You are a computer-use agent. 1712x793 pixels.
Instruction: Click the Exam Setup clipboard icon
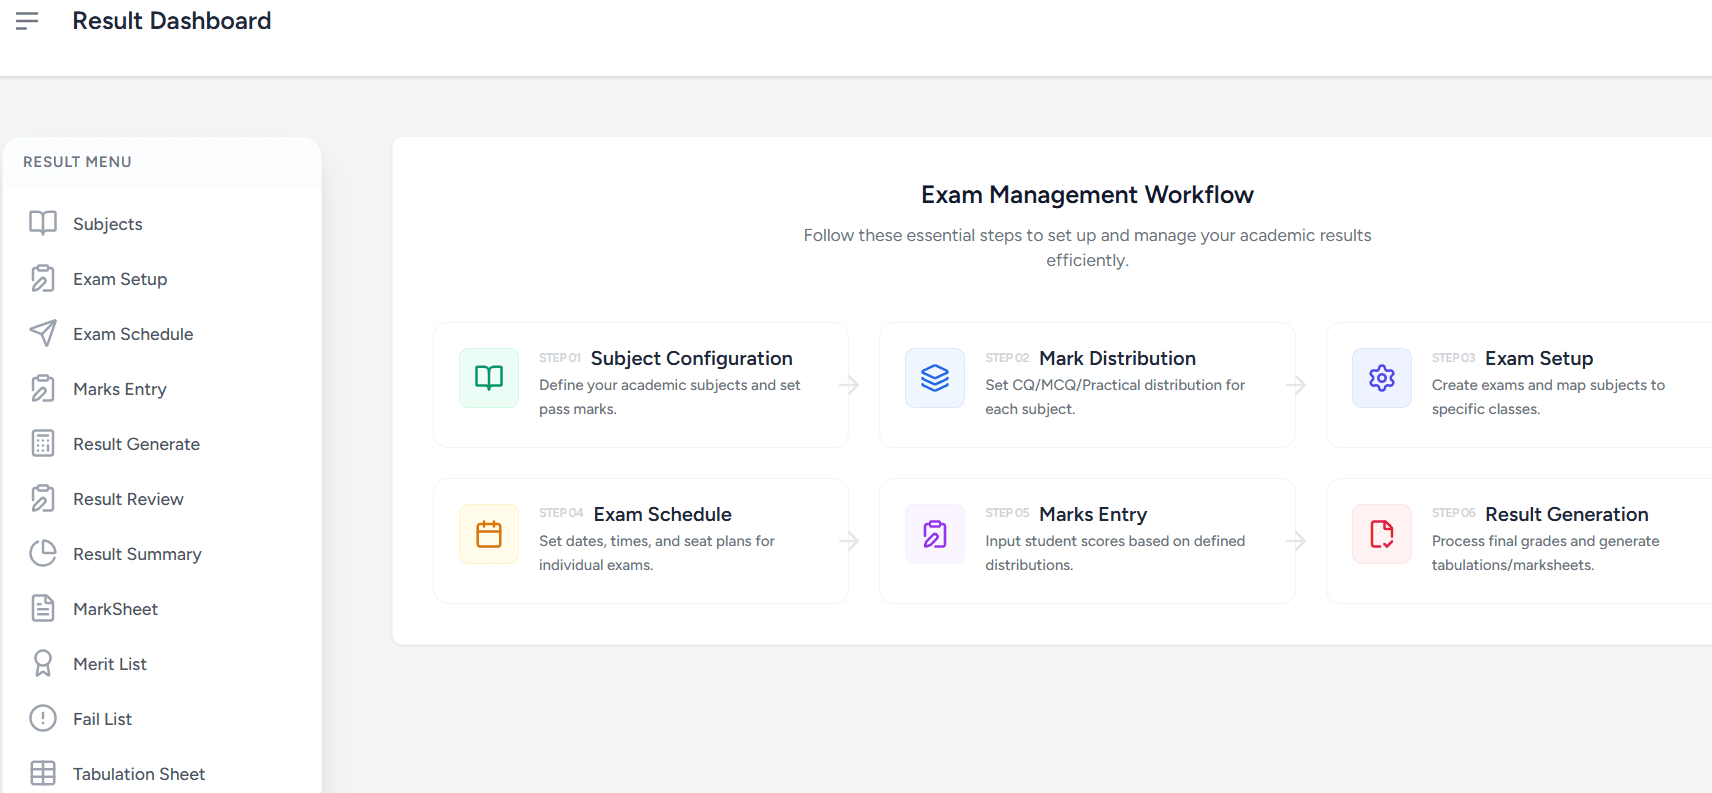pyautogui.click(x=43, y=278)
